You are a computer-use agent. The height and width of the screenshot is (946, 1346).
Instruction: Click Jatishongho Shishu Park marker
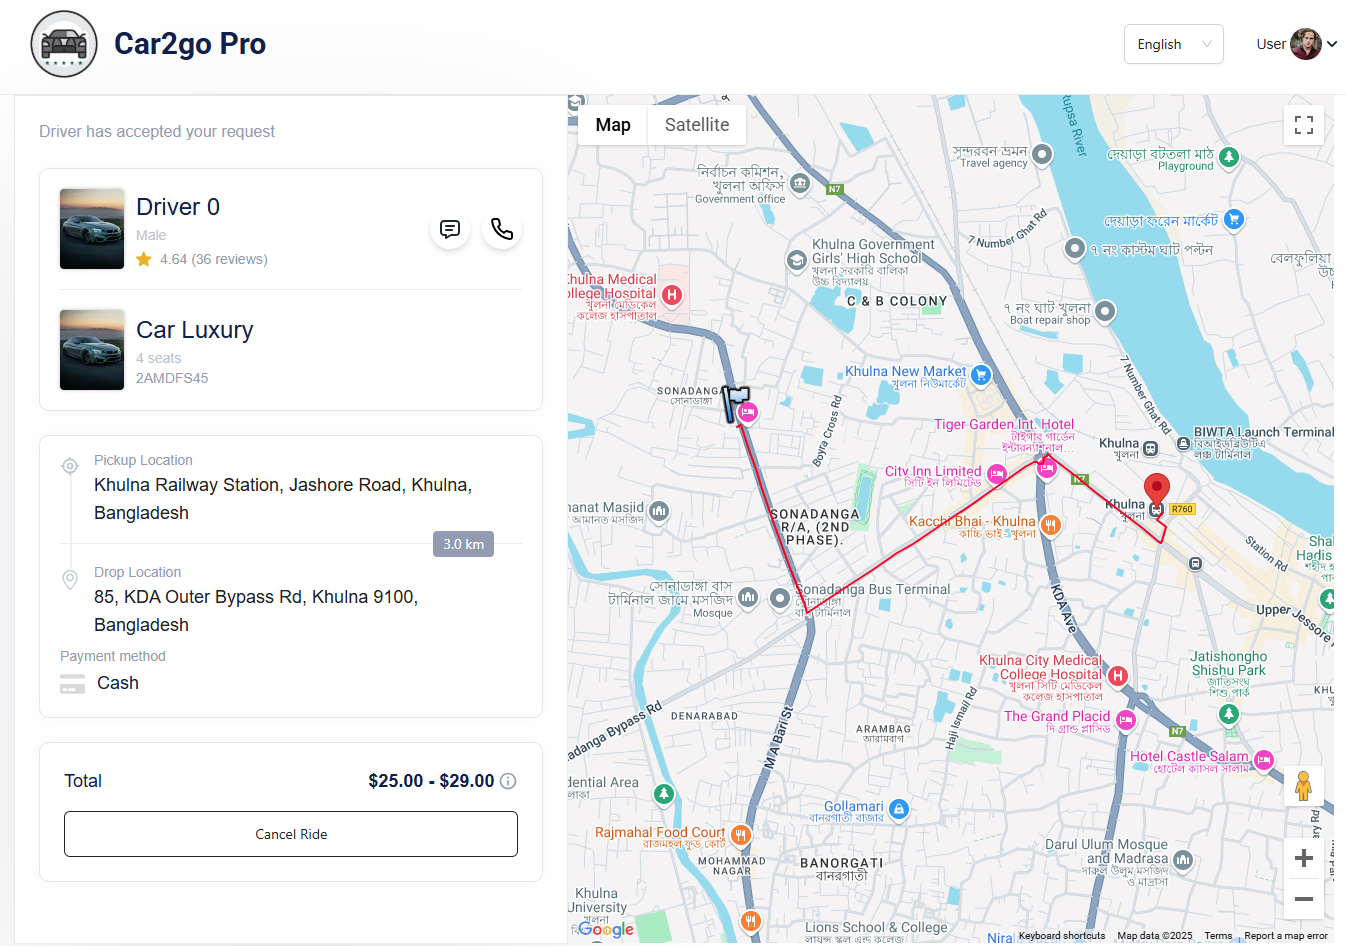point(1229,713)
